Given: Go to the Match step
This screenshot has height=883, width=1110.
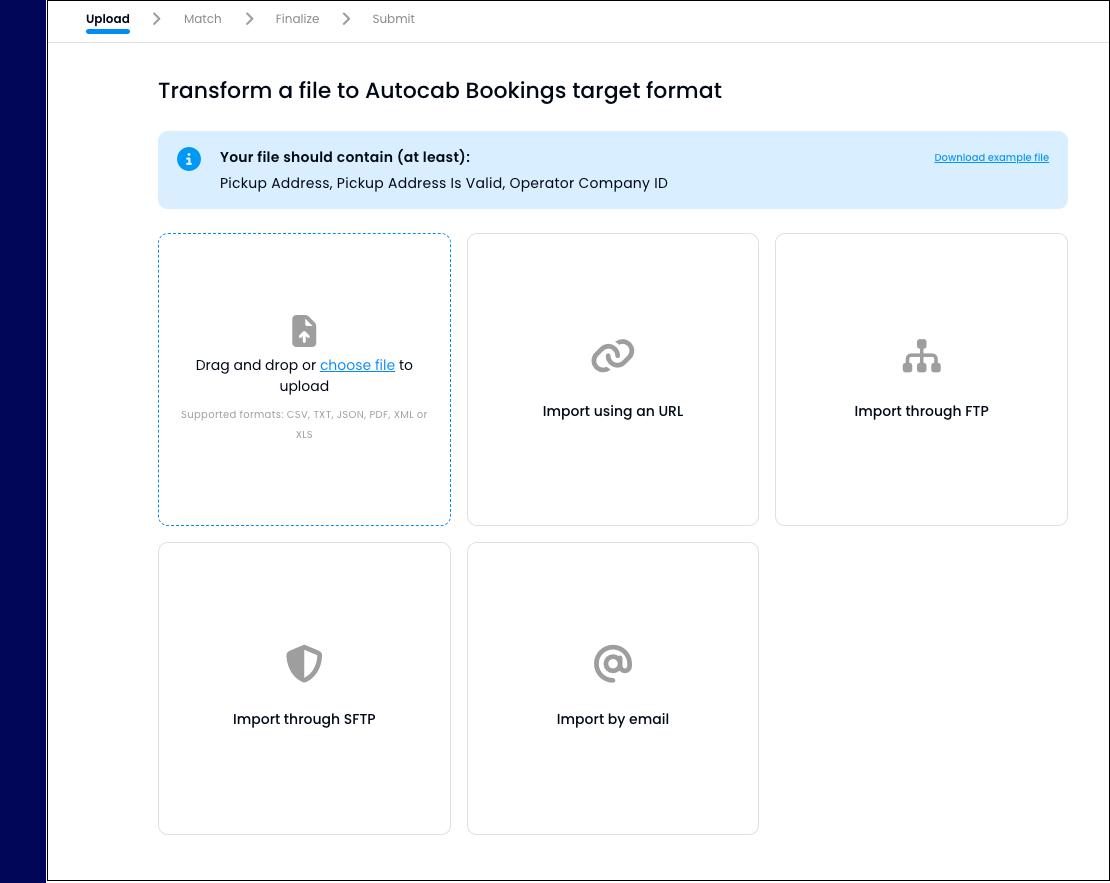Looking at the screenshot, I should [202, 19].
